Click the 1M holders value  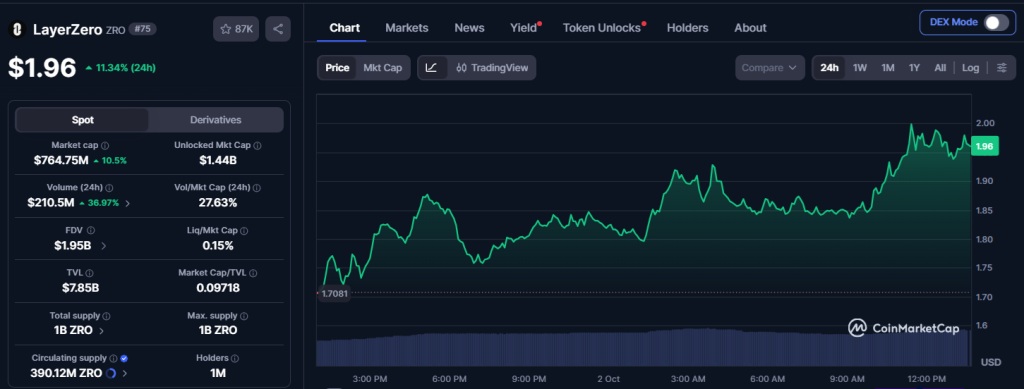pyautogui.click(x=218, y=373)
